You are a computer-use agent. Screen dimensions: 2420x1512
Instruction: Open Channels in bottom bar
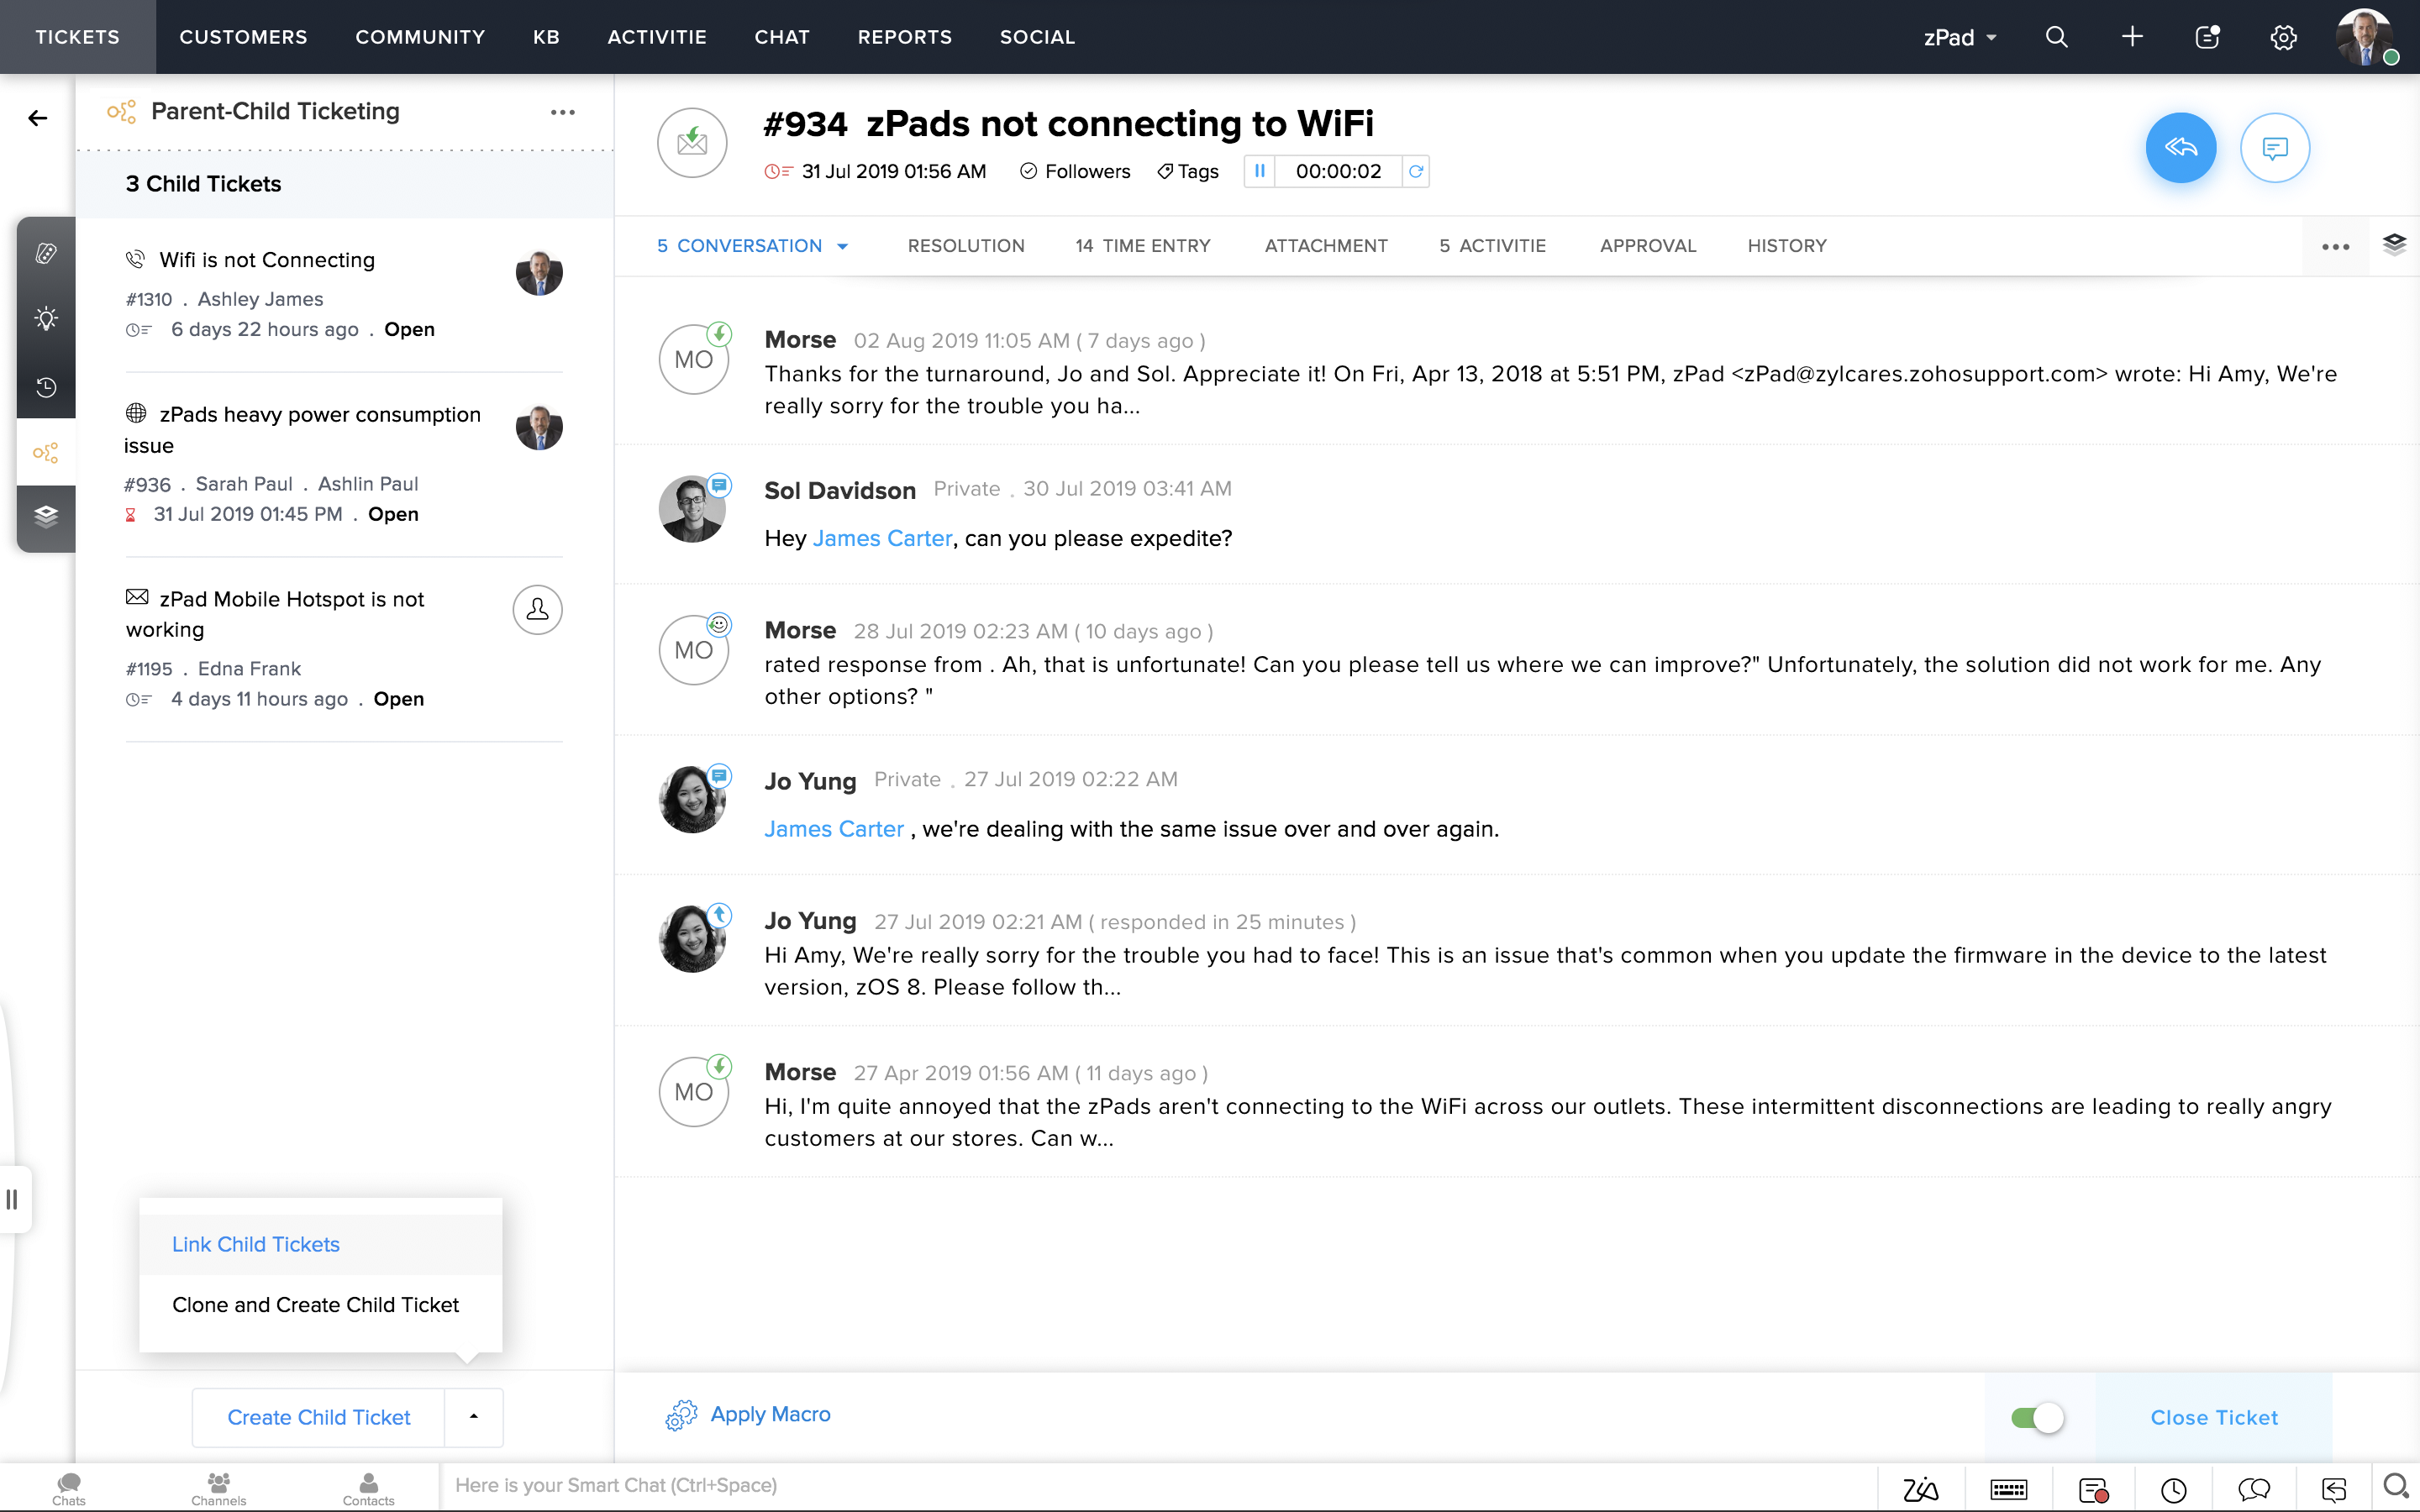(219, 1488)
